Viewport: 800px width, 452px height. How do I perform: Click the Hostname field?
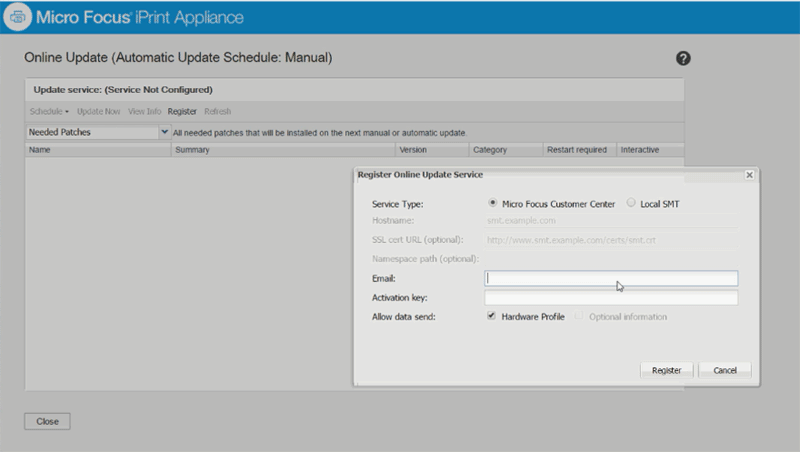(x=611, y=220)
